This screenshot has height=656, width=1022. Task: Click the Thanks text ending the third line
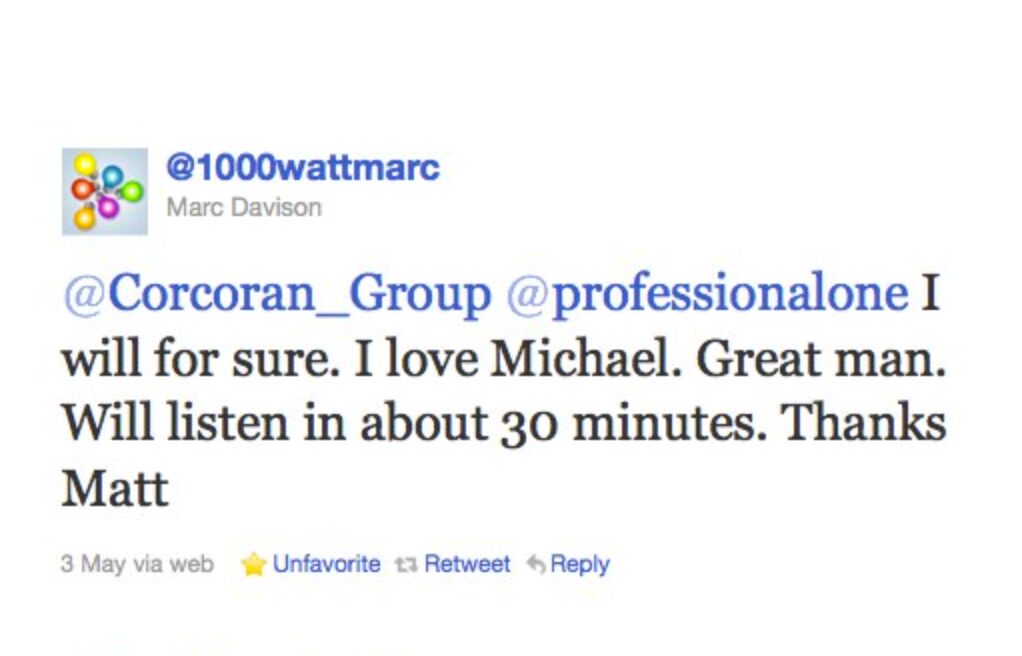pos(863,422)
